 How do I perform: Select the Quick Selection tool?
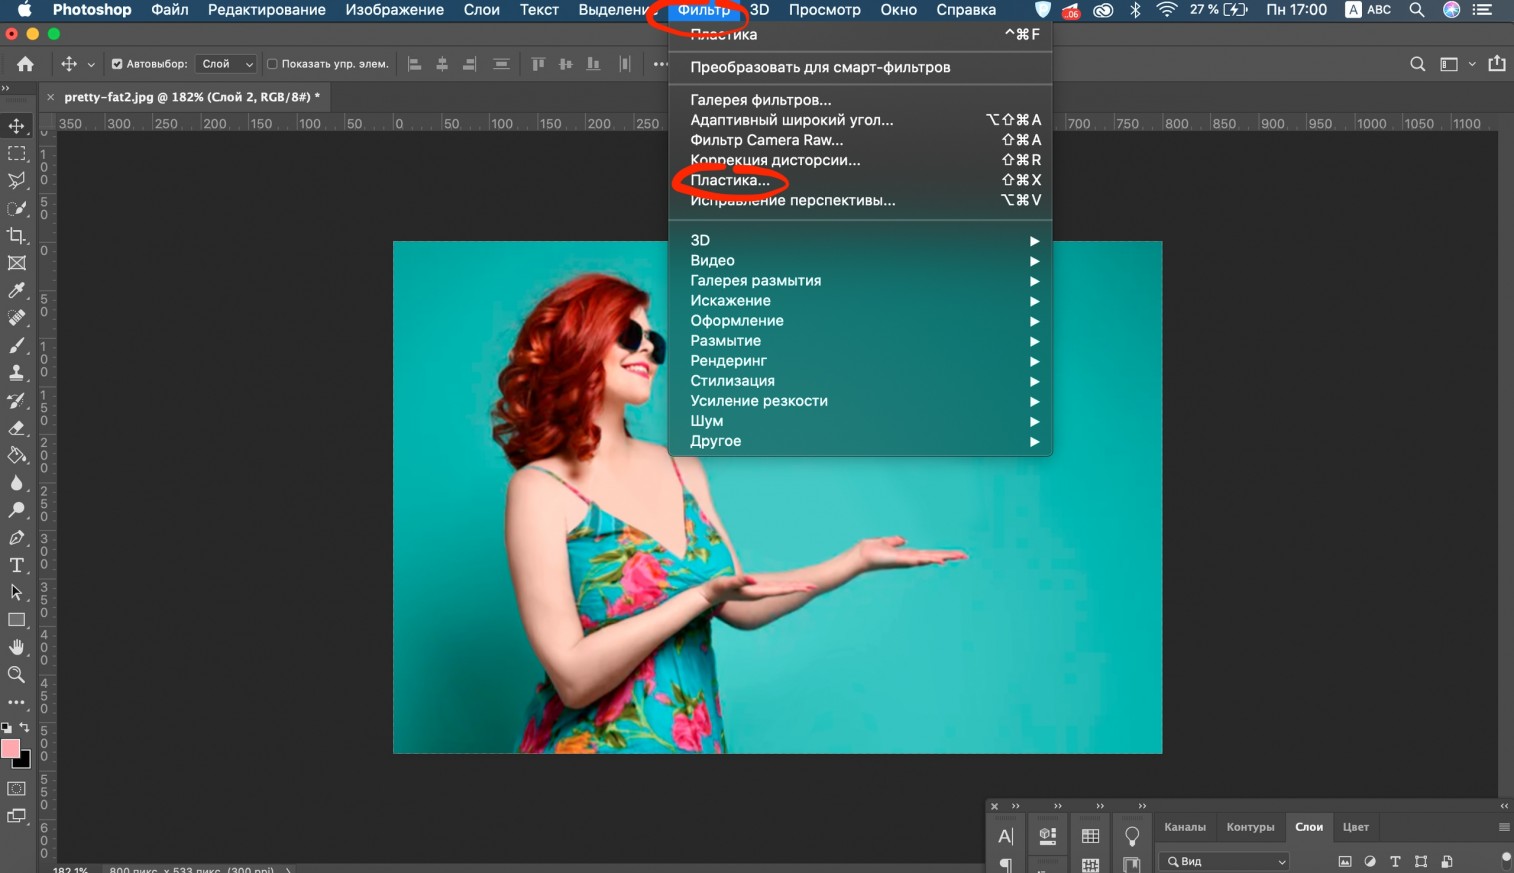point(17,208)
